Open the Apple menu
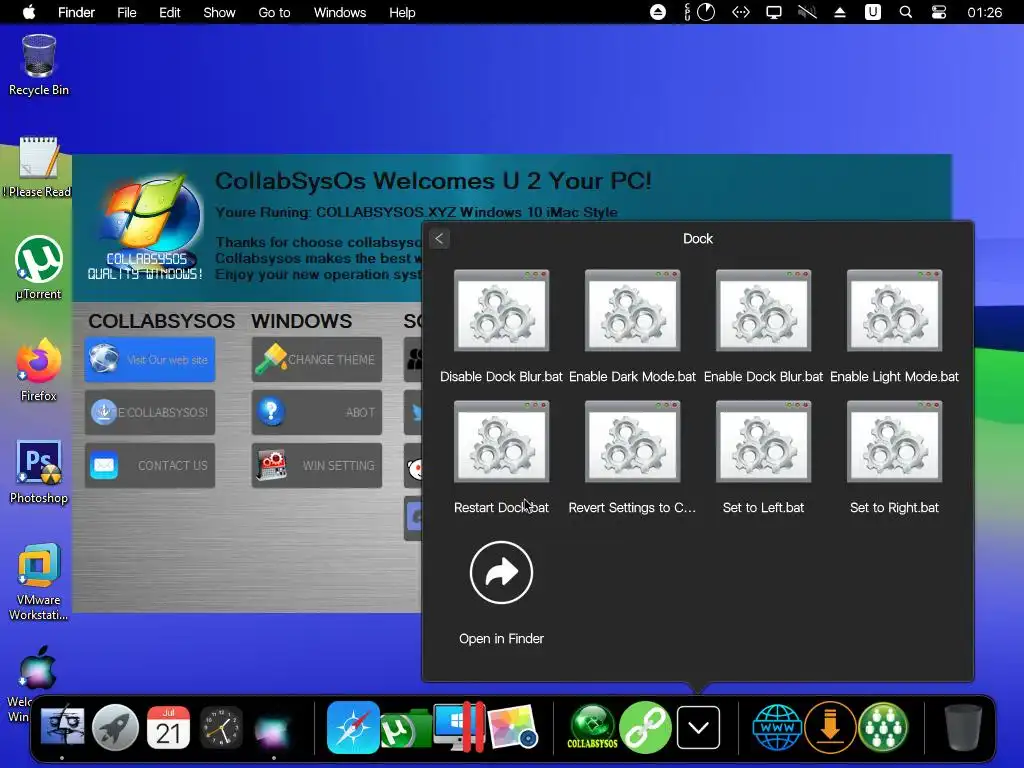This screenshot has width=1024, height=768. (x=29, y=12)
